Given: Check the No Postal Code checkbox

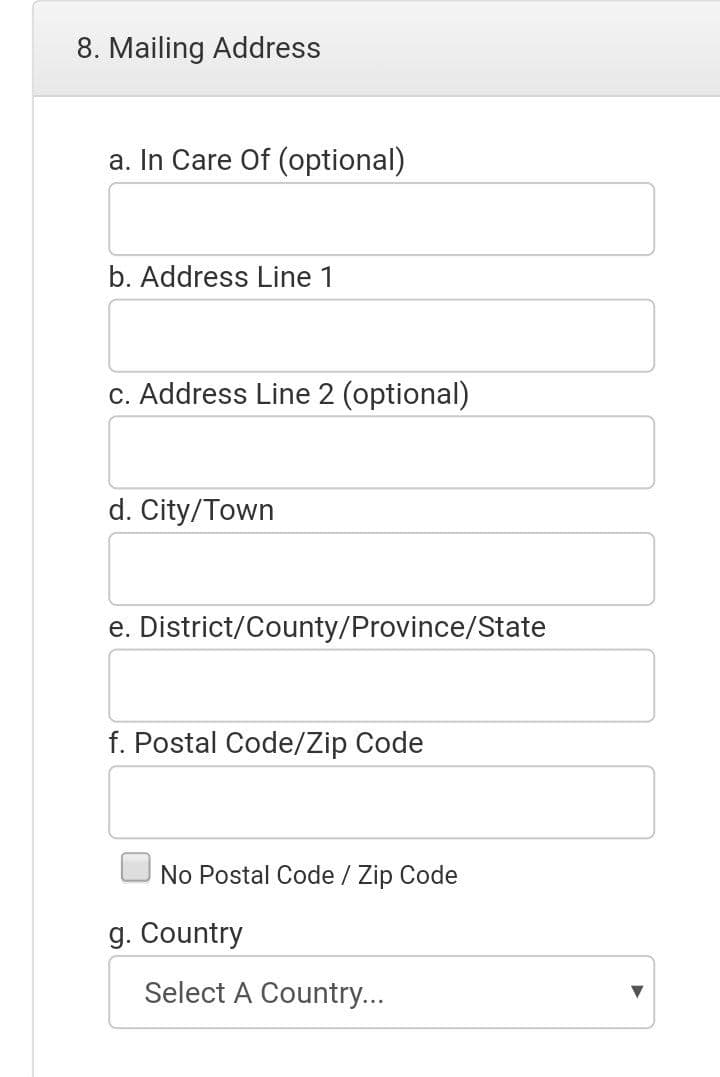Looking at the screenshot, I should tap(135, 867).
